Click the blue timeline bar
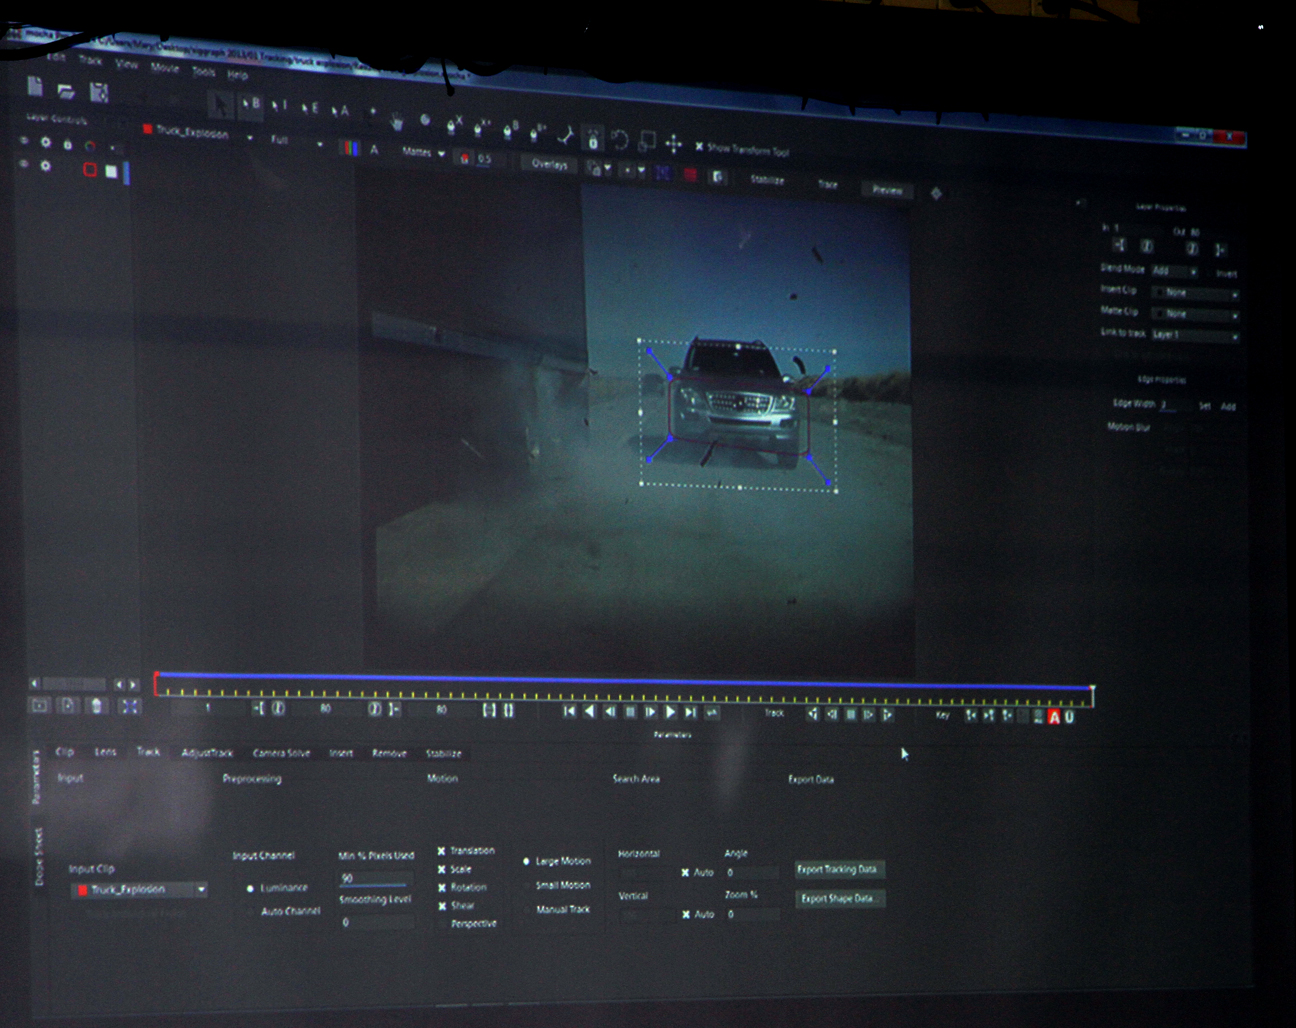 click(x=620, y=682)
